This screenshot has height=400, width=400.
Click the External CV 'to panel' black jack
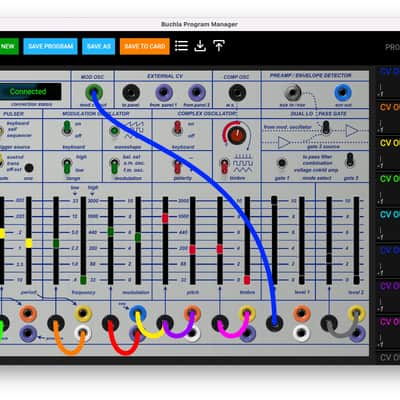click(x=131, y=92)
